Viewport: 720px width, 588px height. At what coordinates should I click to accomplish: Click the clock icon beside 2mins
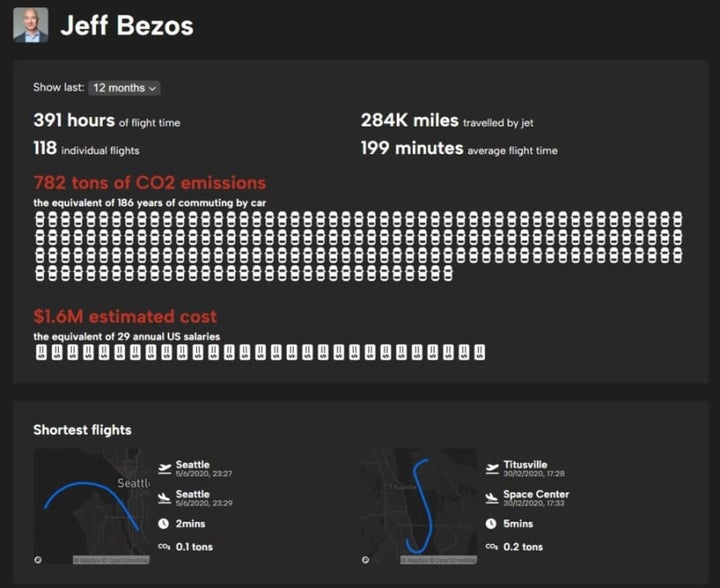(x=164, y=523)
